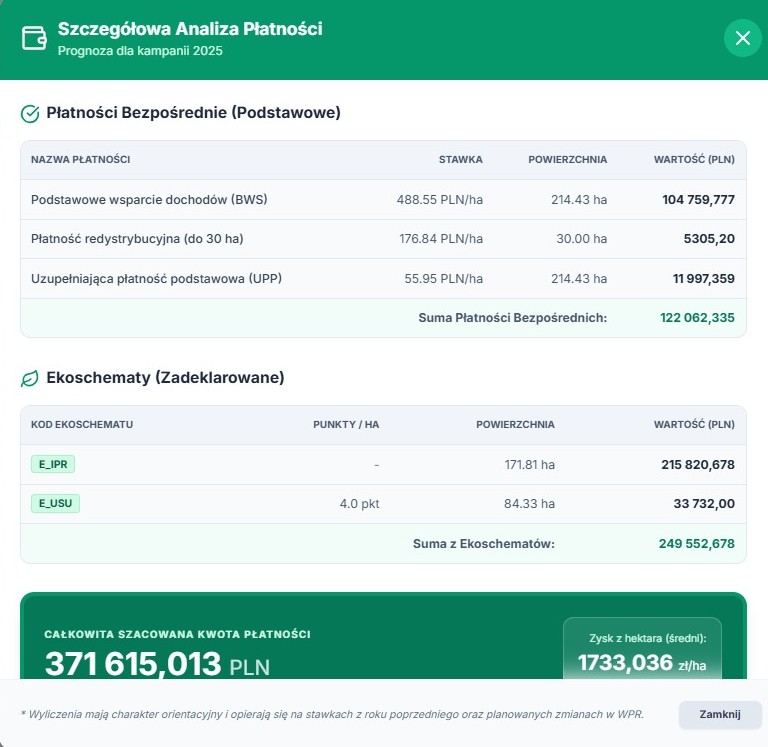The height and width of the screenshot is (747, 768).
Task: Close the payment analysis dialog with X
Action: coord(742,39)
